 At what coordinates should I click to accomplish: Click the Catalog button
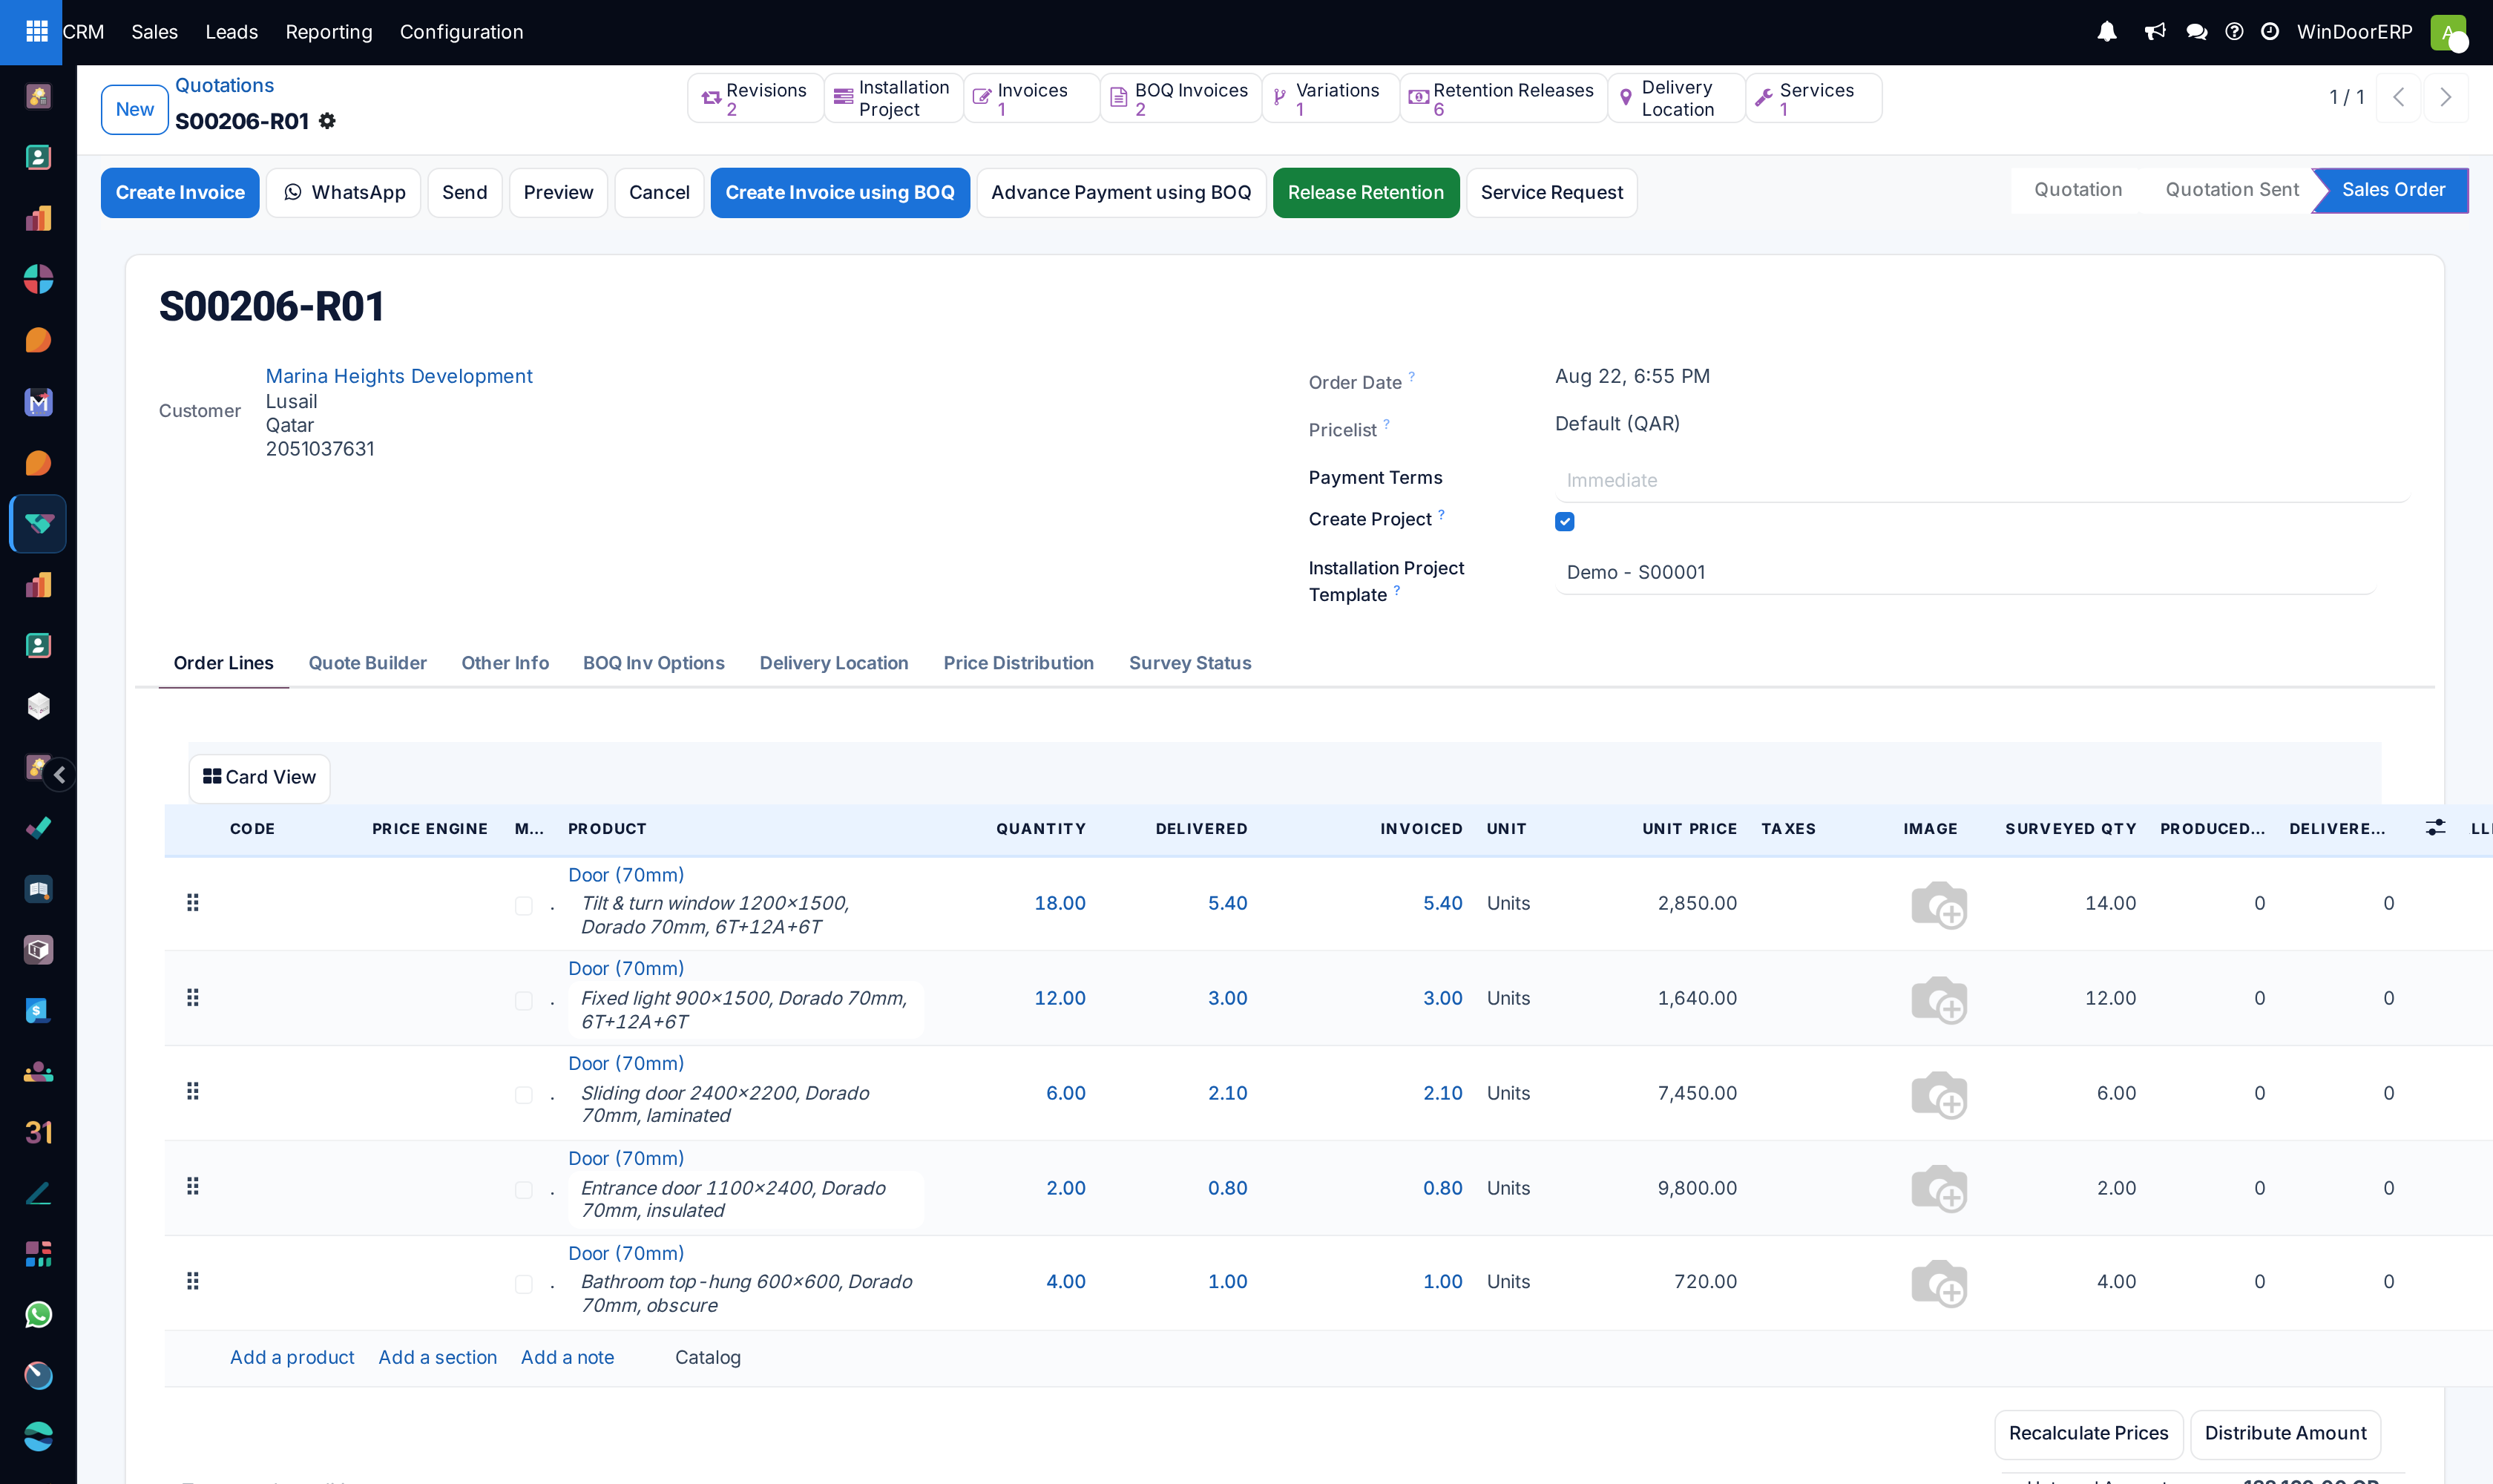pos(707,1357)
